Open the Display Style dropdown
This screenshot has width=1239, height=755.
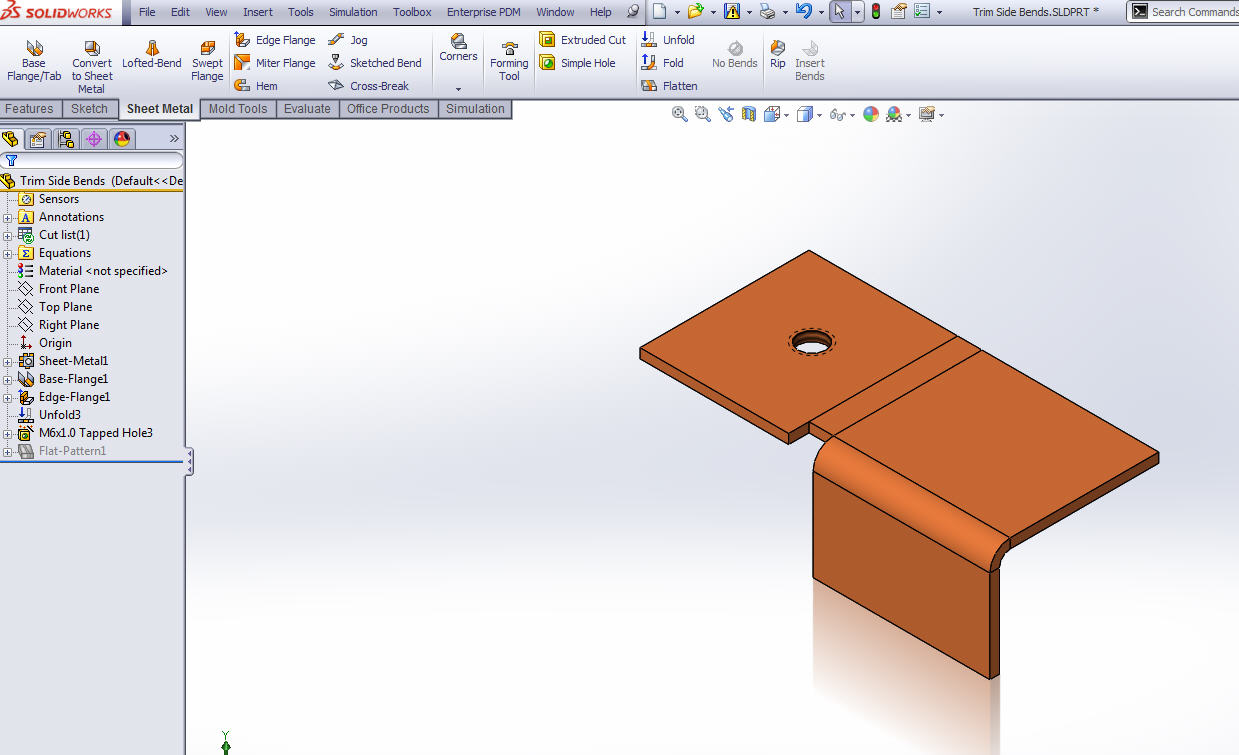click(x=820, y=115)
